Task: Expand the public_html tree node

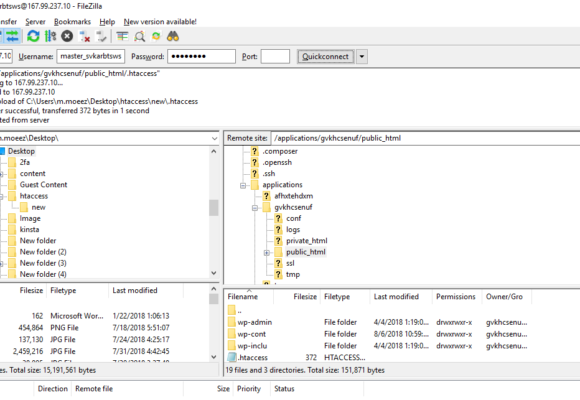Action: [267, 253]
